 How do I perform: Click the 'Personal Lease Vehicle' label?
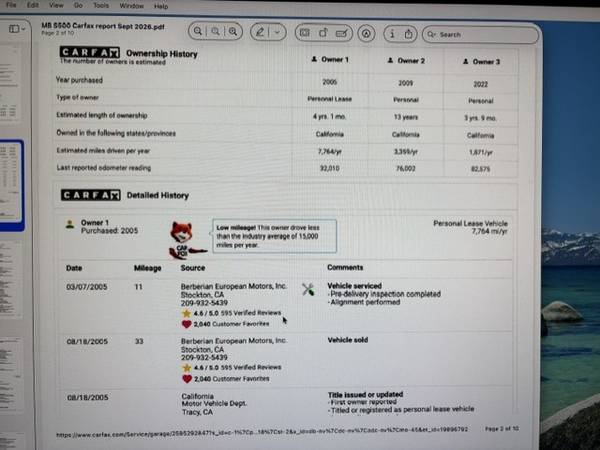point(470,223)
